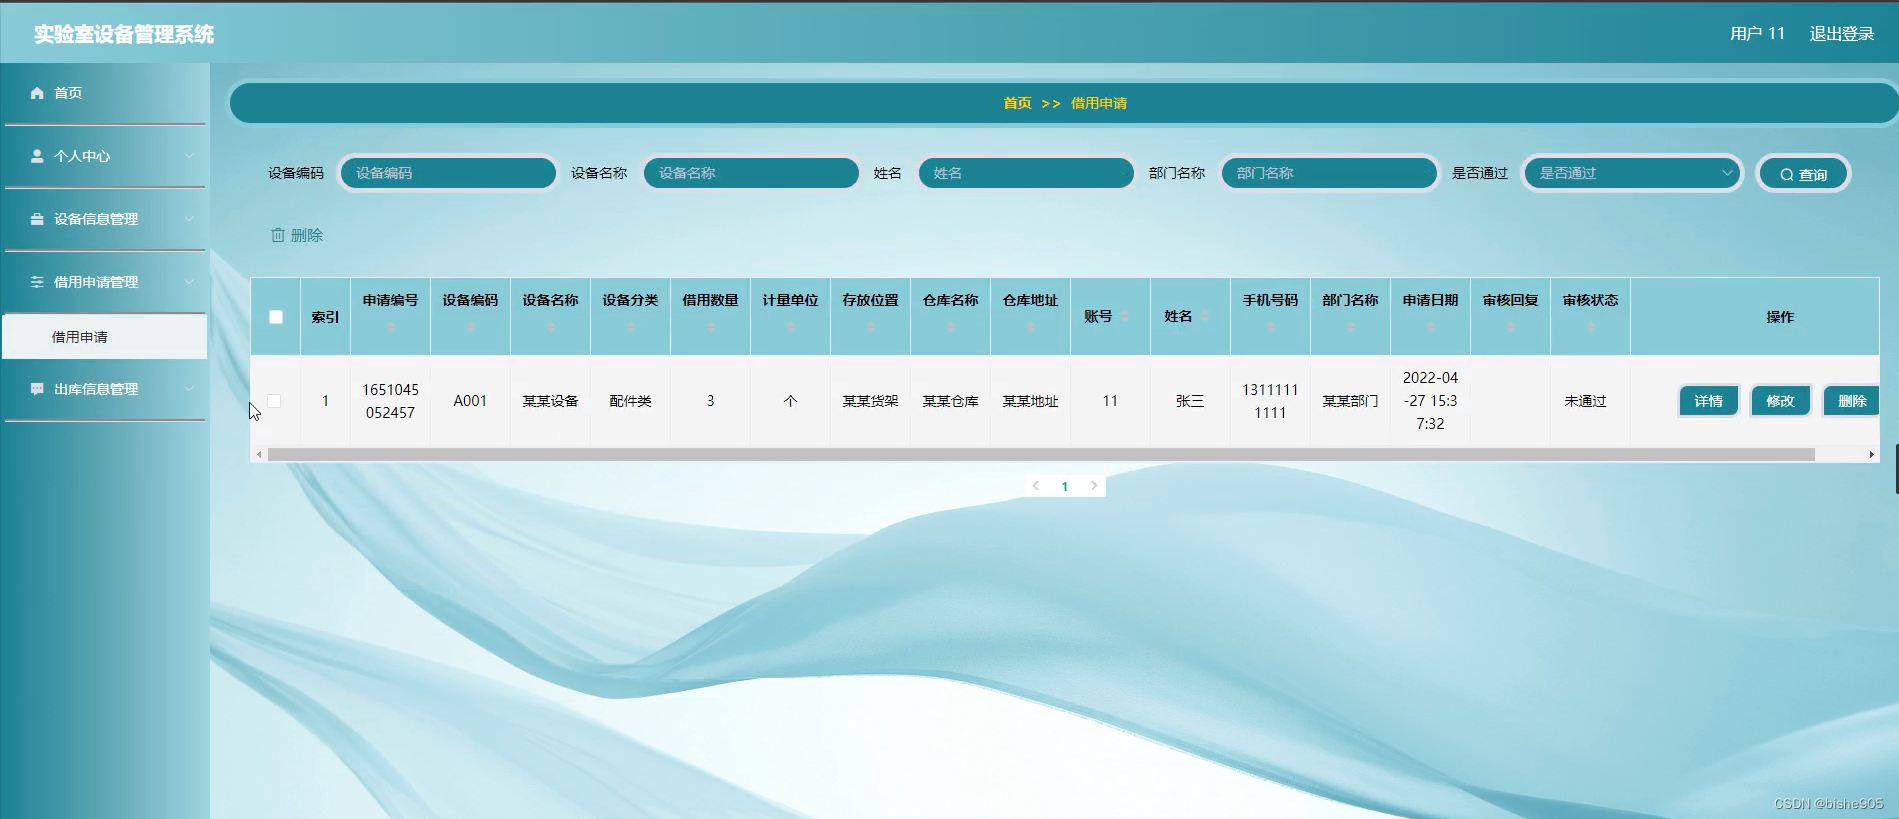Sort by 仓库地址 column arrows
This screenshot has height=819, width=1899.
coord(1031,327)
